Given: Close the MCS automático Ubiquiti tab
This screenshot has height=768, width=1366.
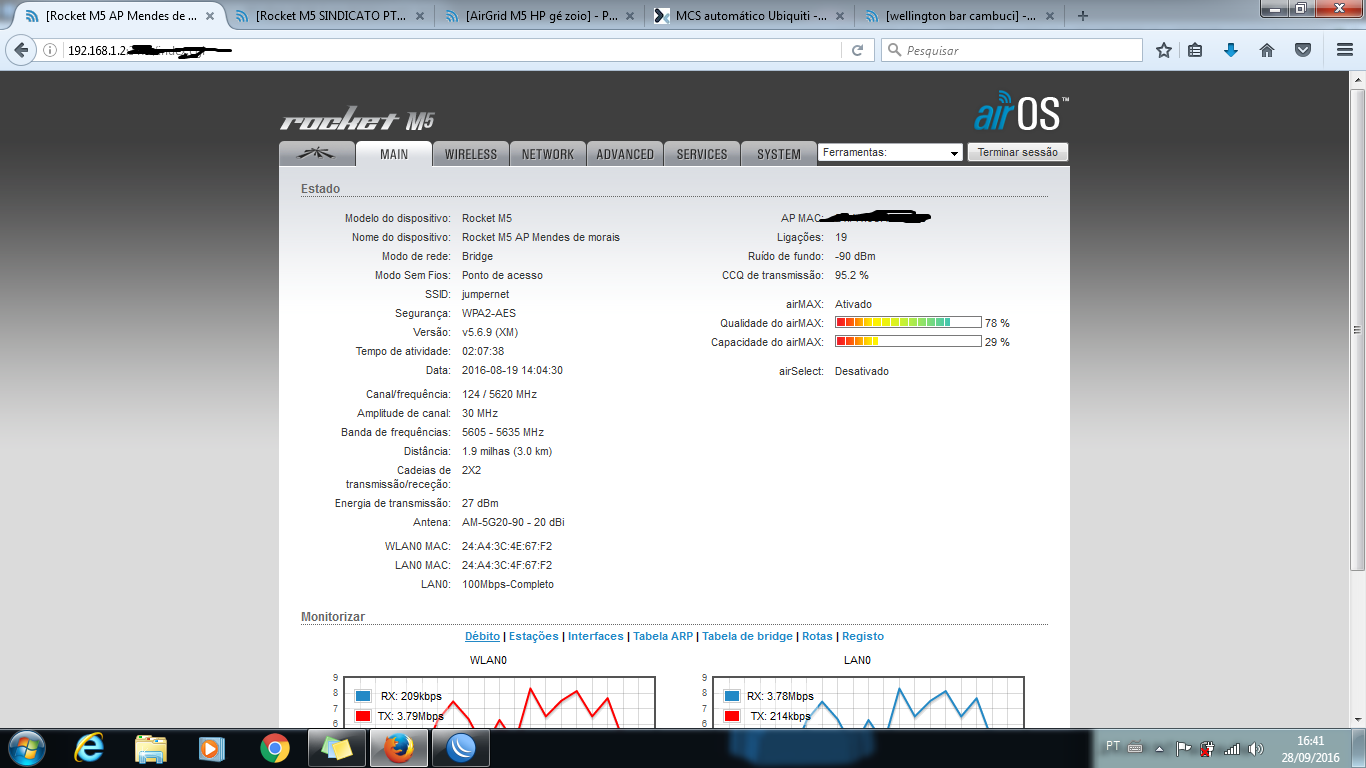Looking at the screenshot, I should (x=842, y=16).
